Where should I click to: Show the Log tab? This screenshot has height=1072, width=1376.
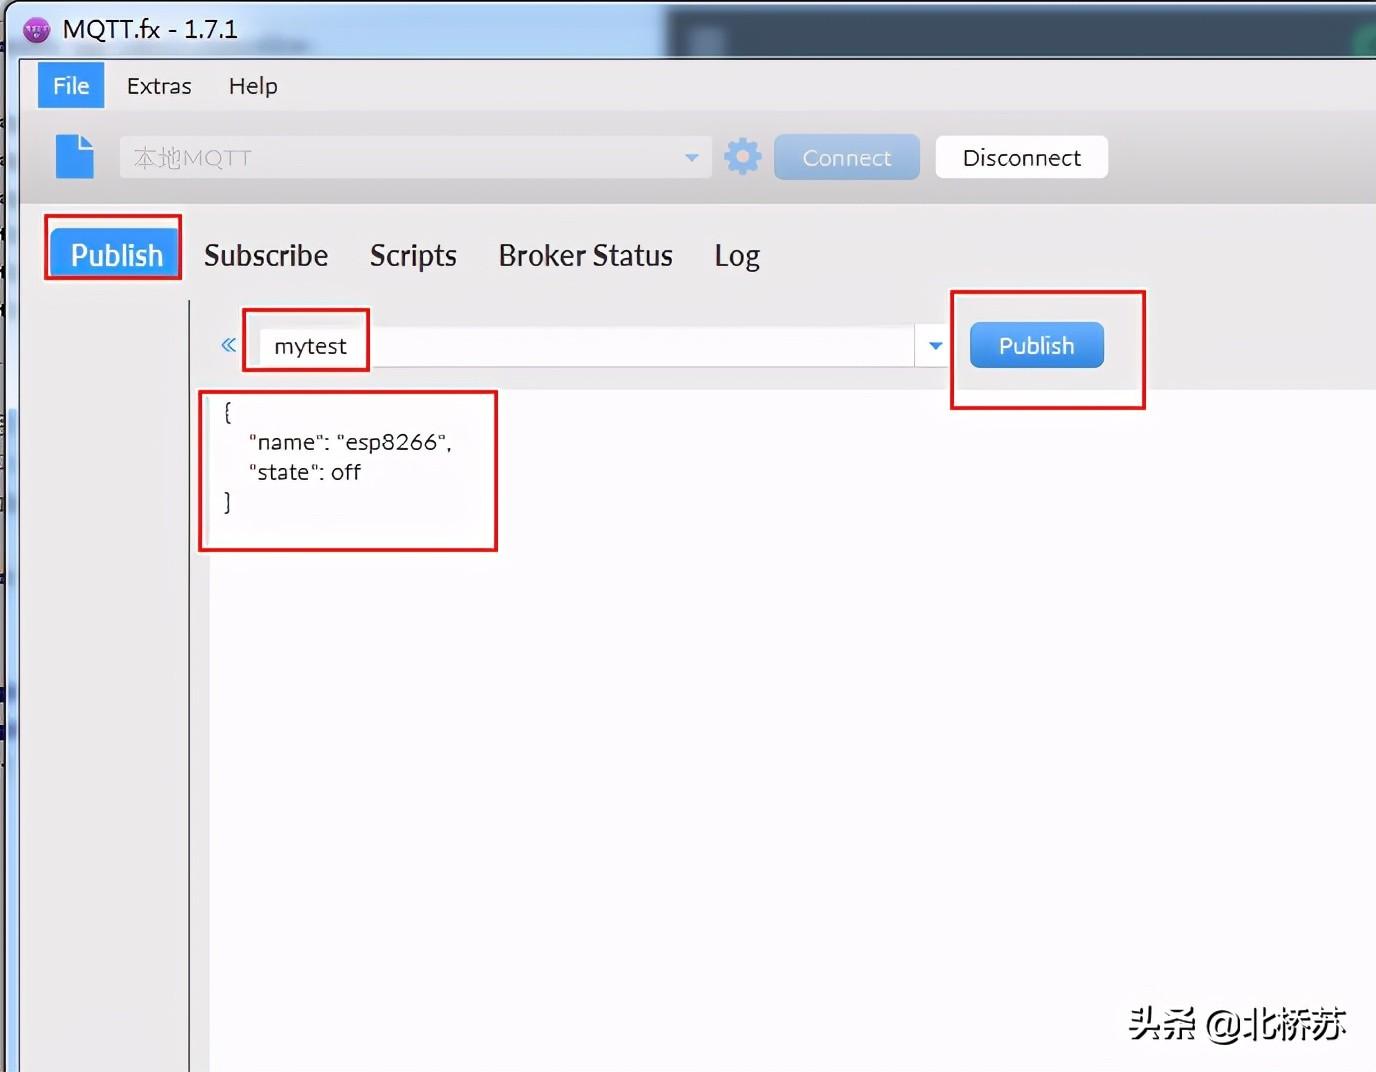tap(737, 256)
